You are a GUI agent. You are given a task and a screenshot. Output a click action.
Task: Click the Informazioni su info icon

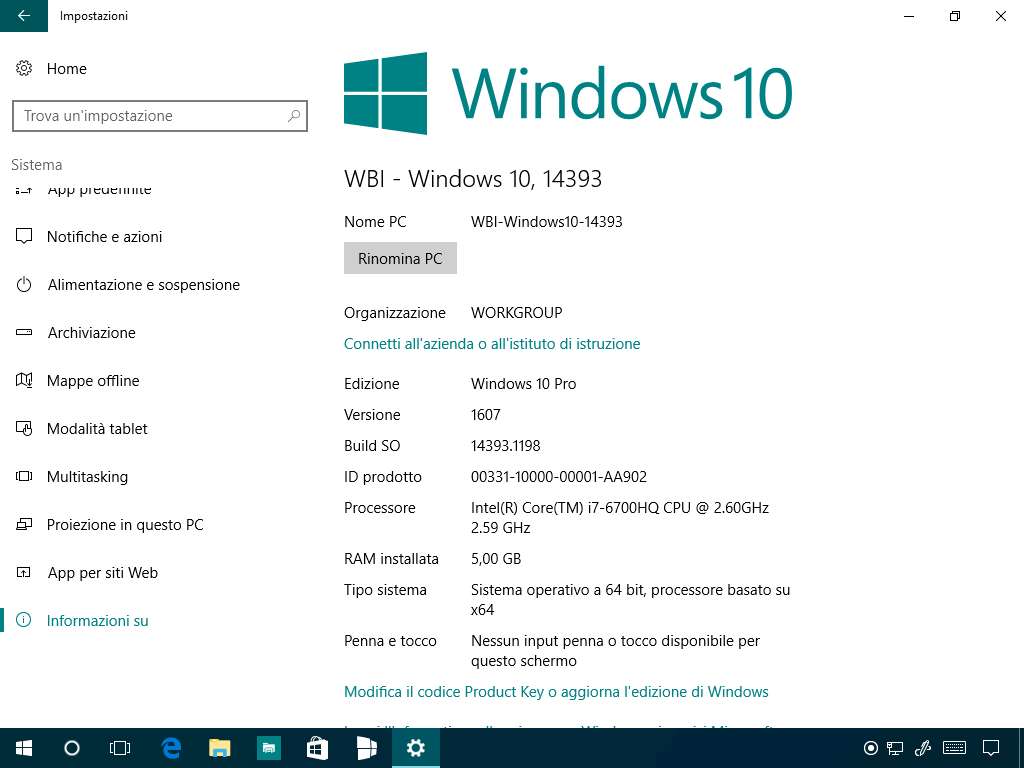point(24,620)
